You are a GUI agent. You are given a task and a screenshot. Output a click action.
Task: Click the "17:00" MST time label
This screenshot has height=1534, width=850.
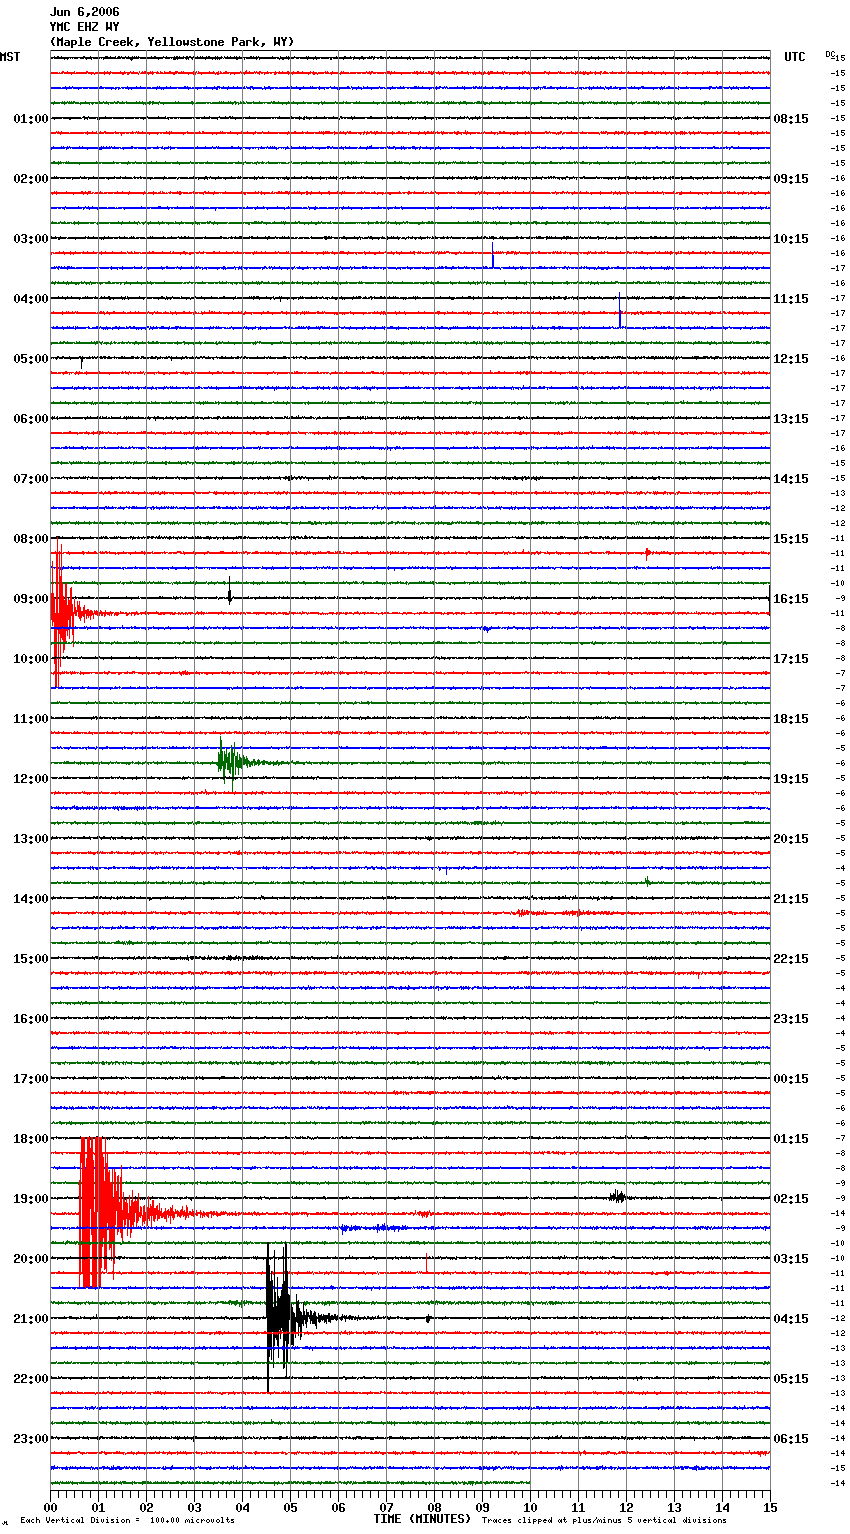point(31,1079)
